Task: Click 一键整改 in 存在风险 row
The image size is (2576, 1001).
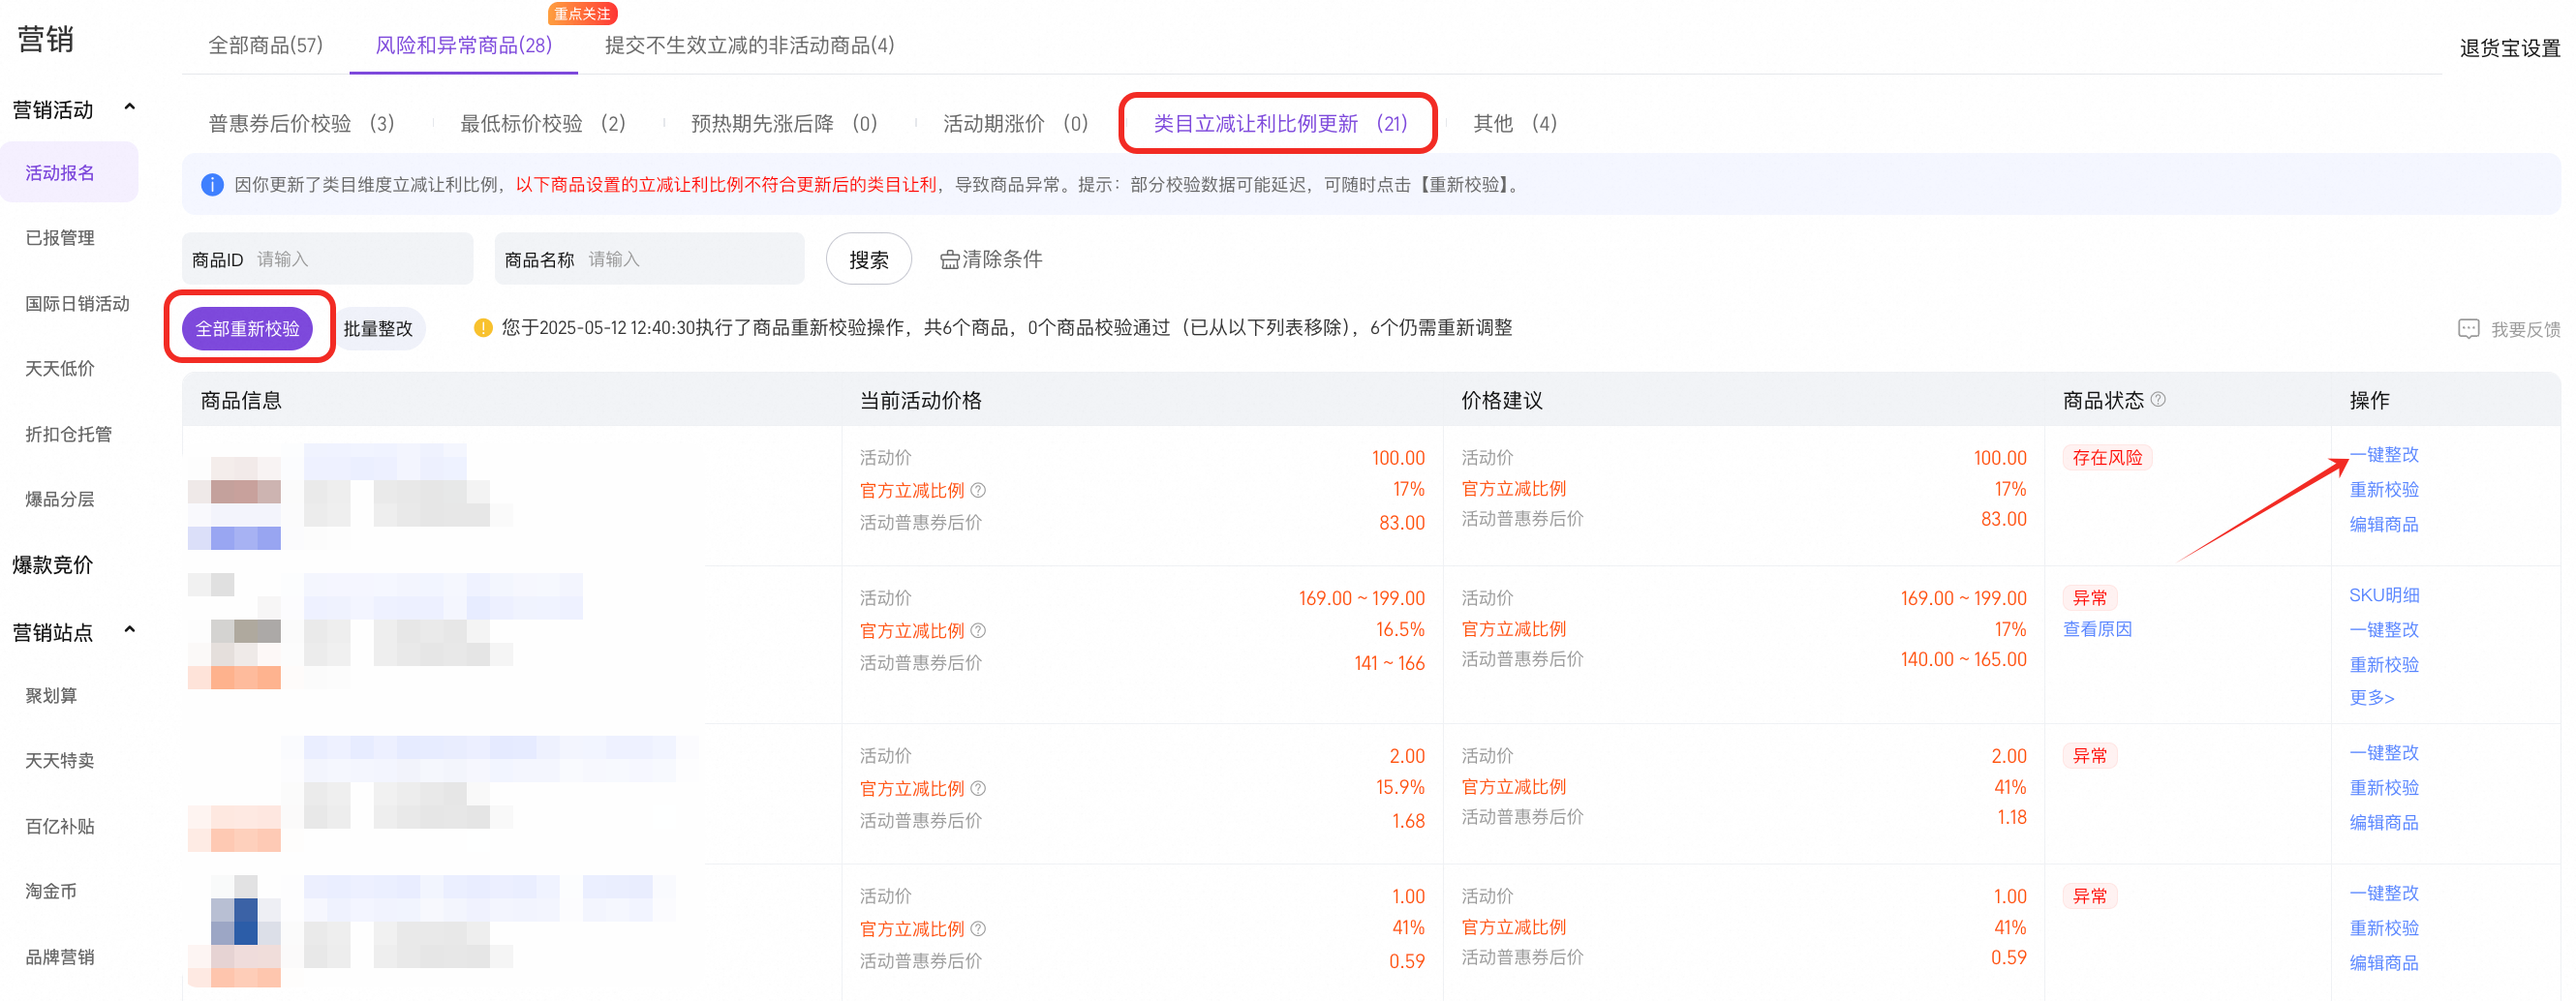Action: [2383, 454]
